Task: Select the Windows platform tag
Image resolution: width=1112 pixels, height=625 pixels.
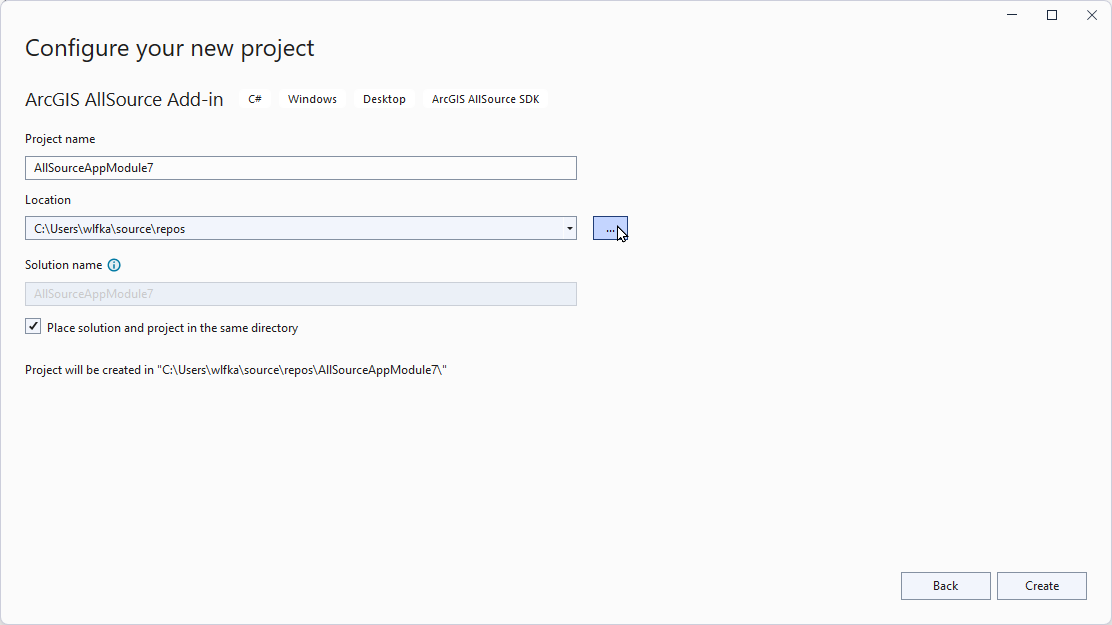Action: (x=311, y=99)
